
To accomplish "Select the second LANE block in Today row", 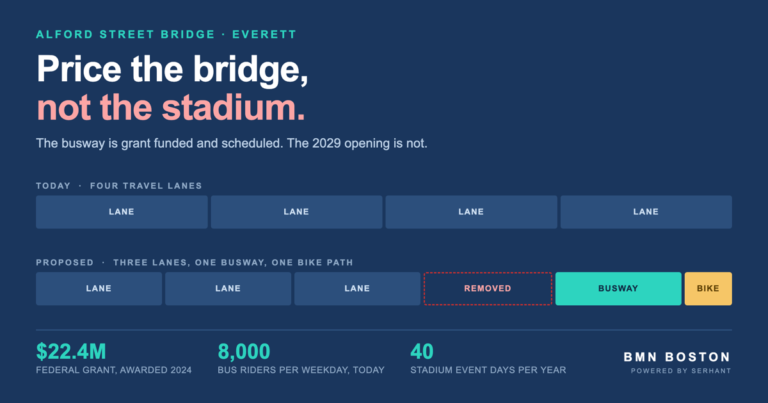I will coord(296,212).
